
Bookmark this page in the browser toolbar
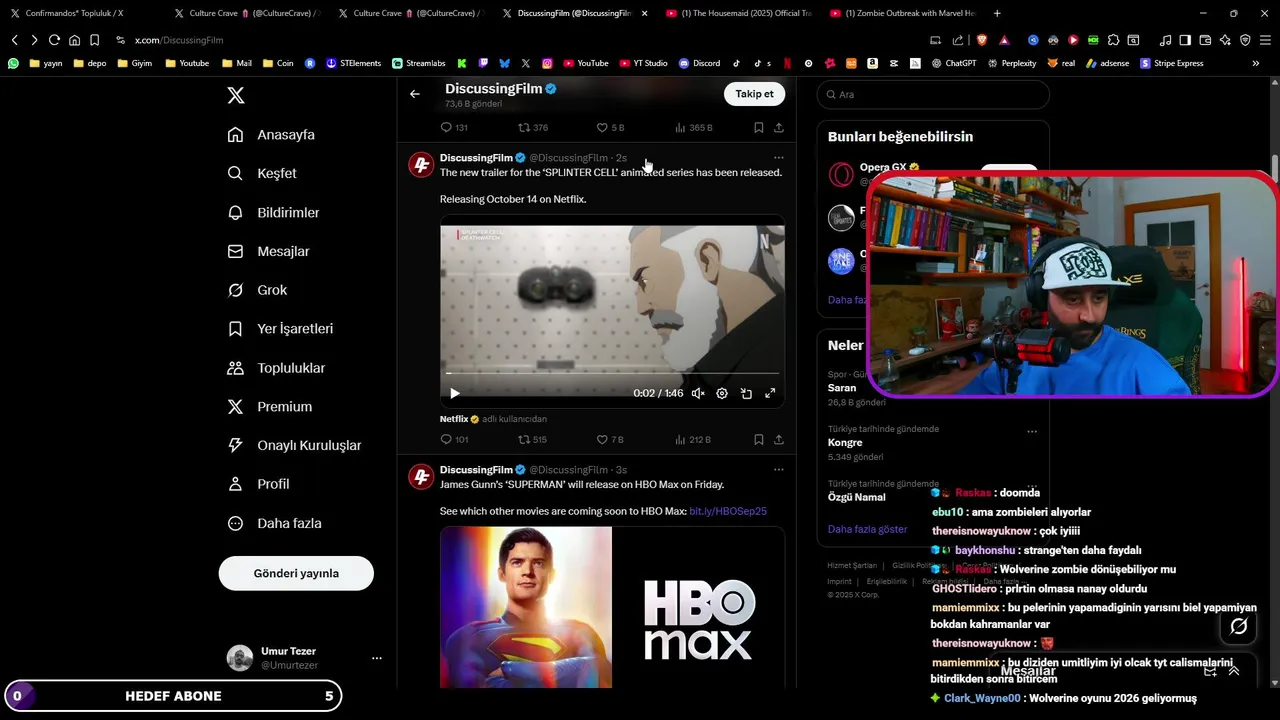click(x=94, y=40)
